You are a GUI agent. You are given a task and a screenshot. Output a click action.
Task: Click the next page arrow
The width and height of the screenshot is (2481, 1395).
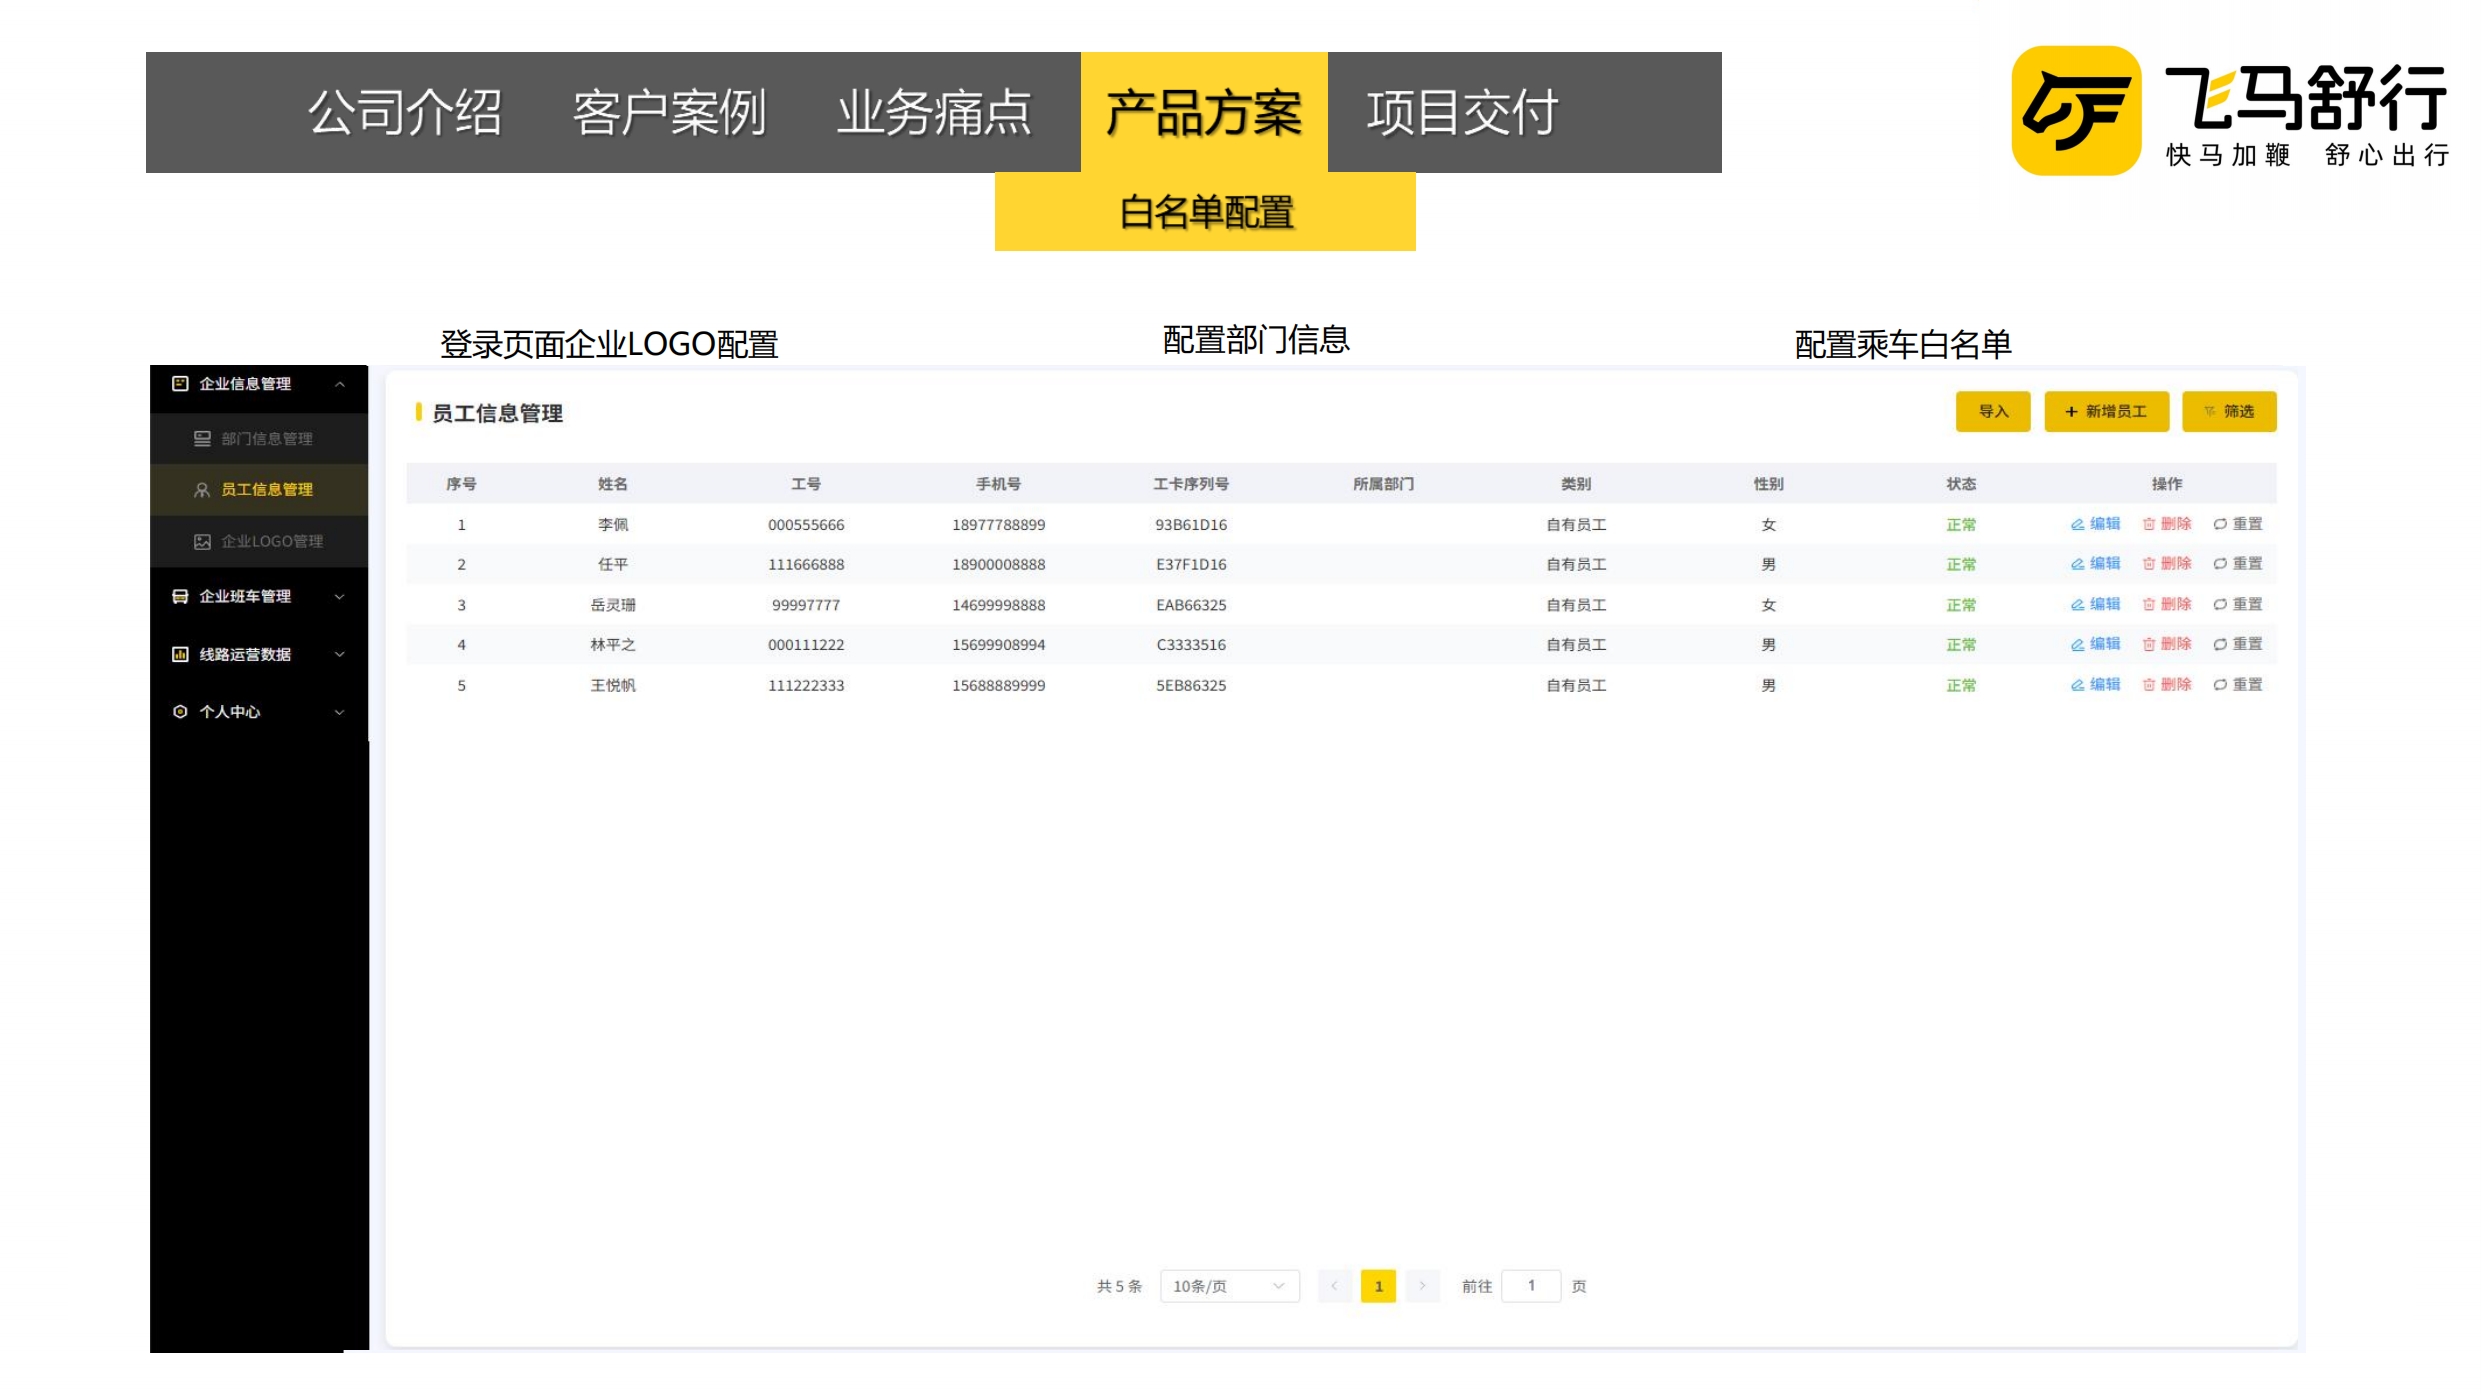click(1423, 1287)
